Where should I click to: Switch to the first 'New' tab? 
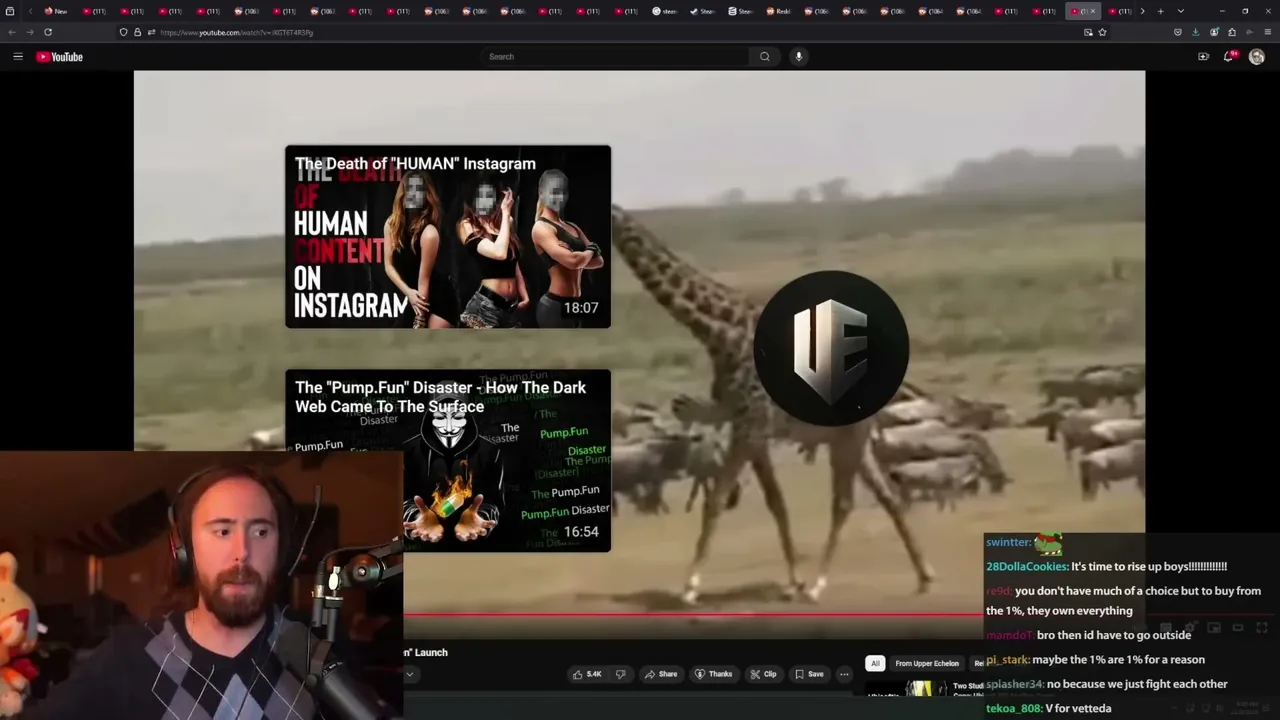click(x=56, y=11)
